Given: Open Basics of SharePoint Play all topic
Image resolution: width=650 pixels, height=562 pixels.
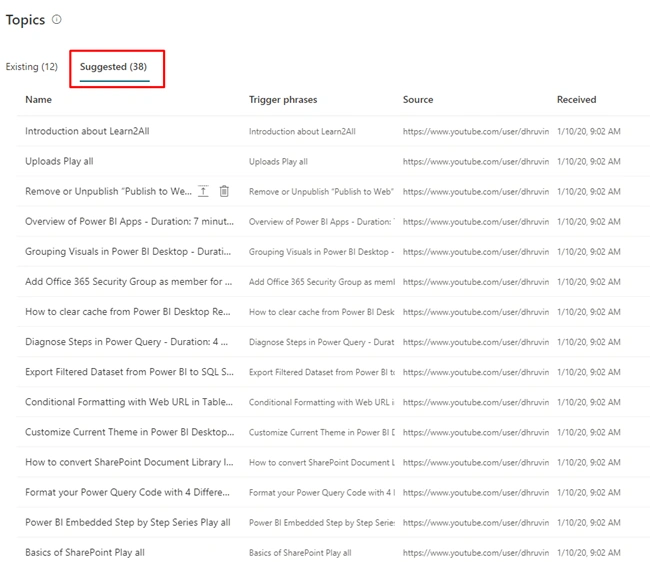Looking at the screenshot, I should tap(85, 552).
